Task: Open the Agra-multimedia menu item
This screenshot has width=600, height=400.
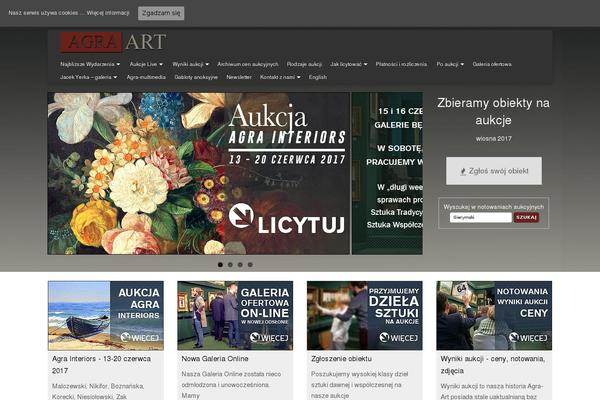Action: coord(146,77)
